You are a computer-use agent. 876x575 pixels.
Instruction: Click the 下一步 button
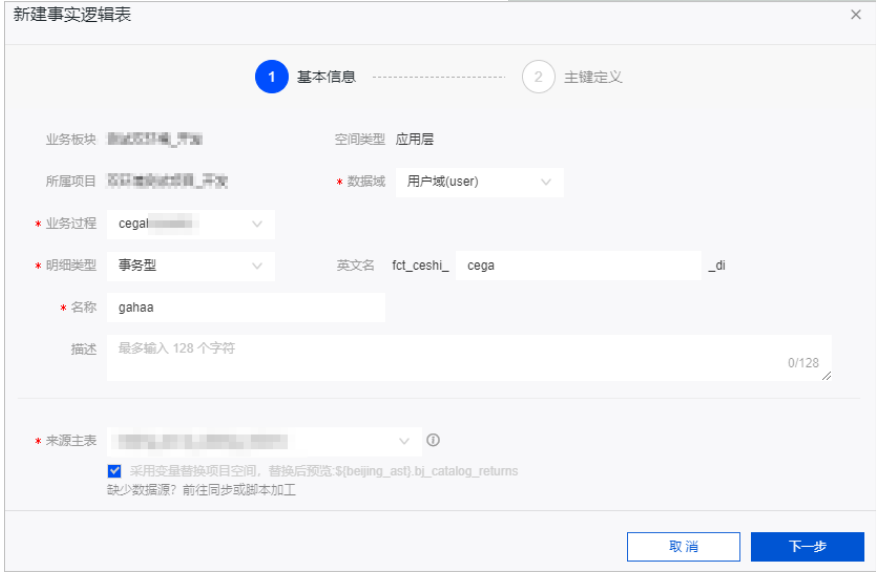click(807, 546)
